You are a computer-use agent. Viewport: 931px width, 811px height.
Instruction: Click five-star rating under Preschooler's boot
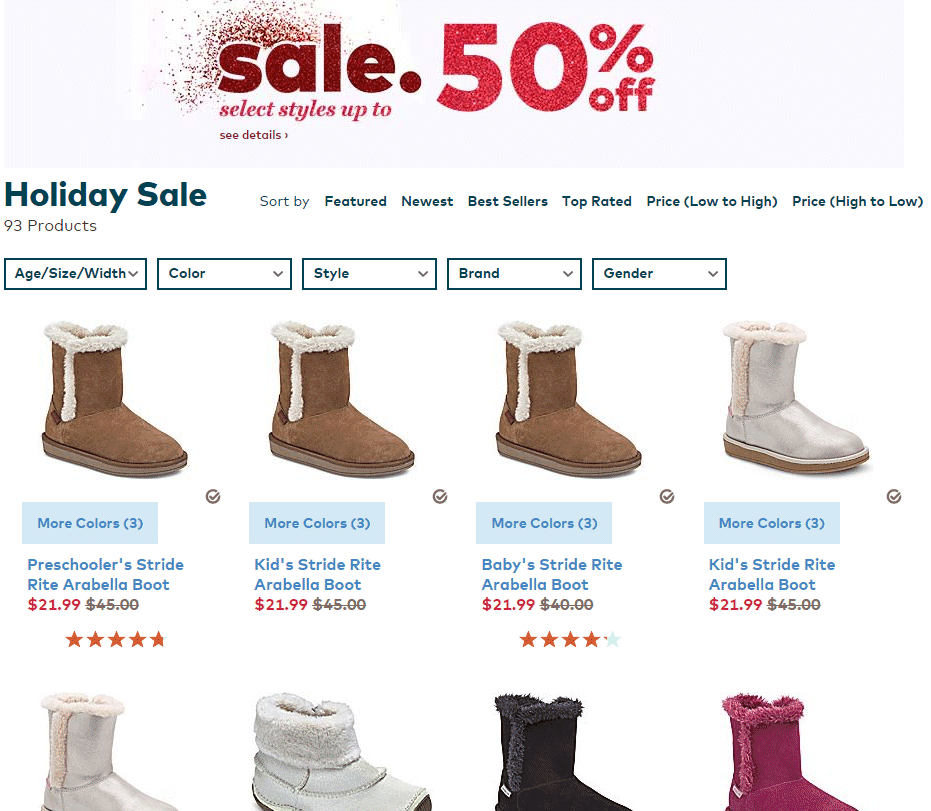115,639
